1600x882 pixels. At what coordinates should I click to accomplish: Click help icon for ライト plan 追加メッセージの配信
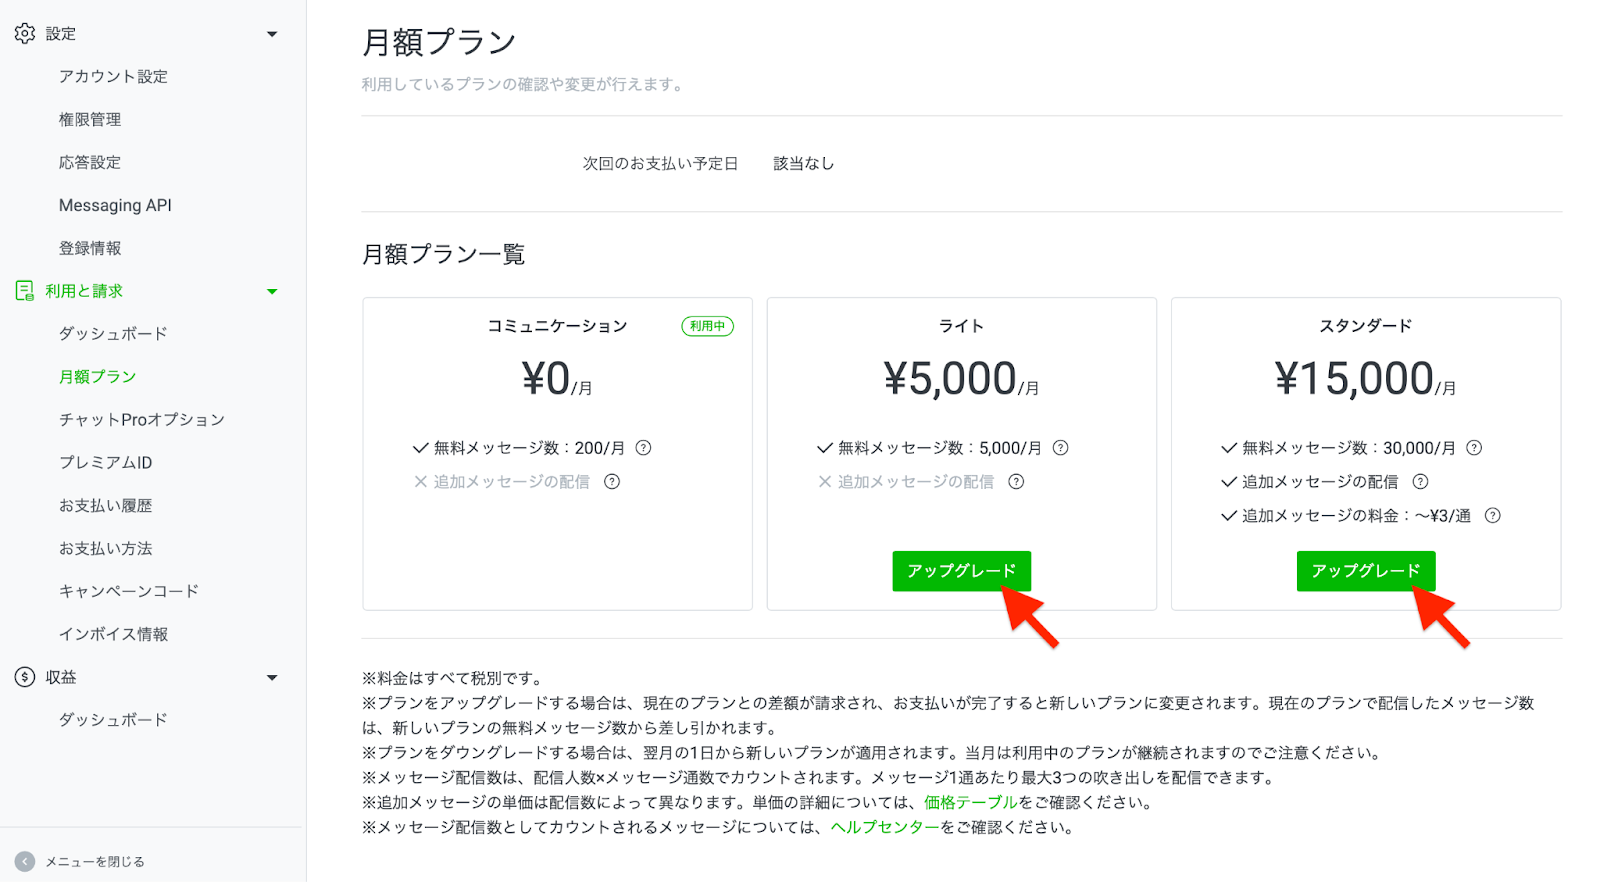(x=1016, y=482)
